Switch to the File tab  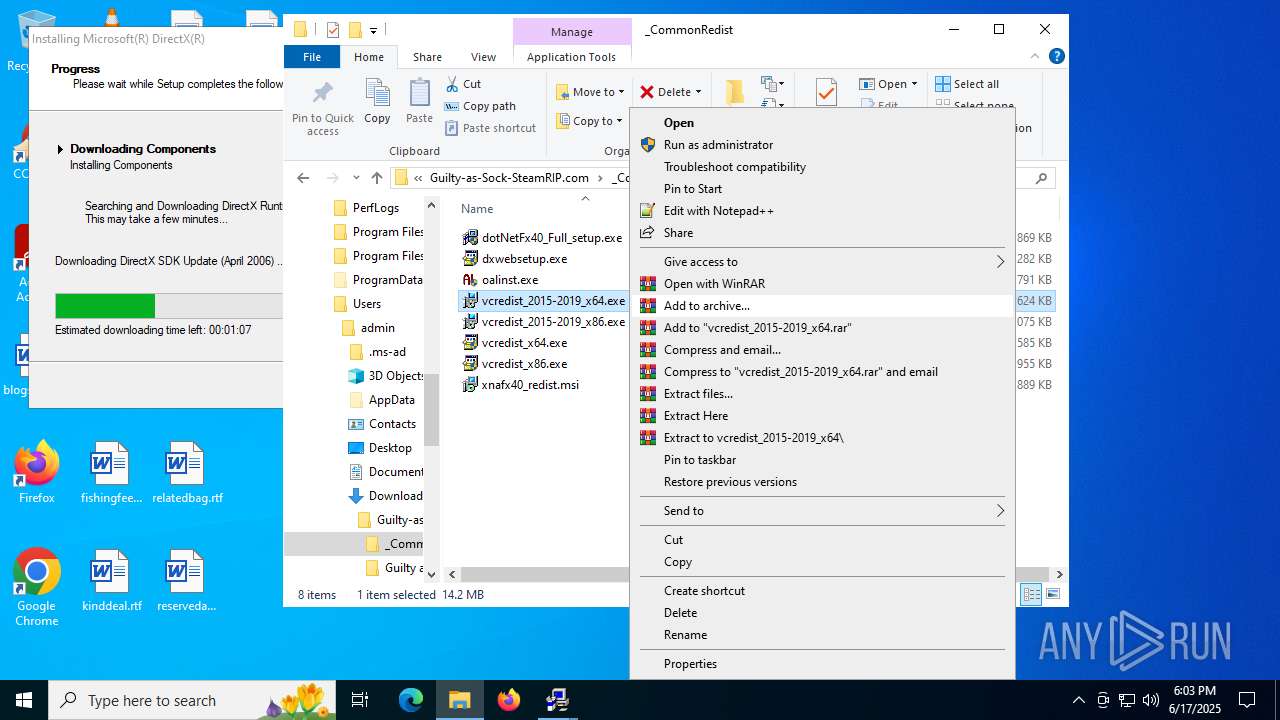point(312,57)
